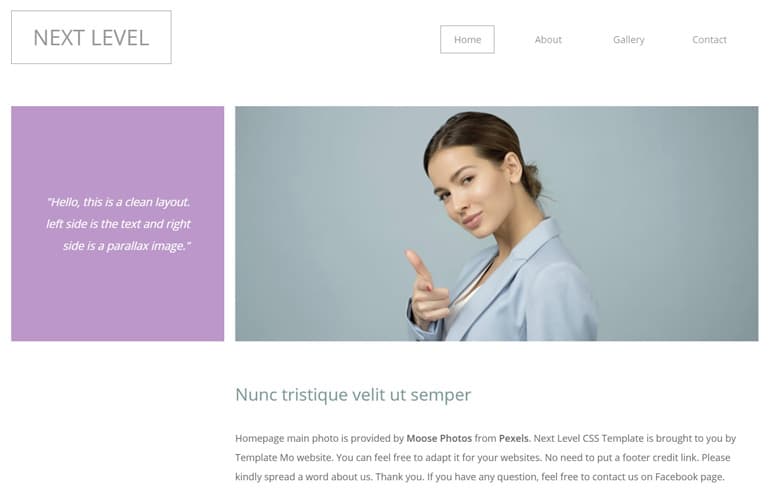Click the 'side is a parallax image.' line
The height and width of the screenshot is (490, 770).
(127, 246)
